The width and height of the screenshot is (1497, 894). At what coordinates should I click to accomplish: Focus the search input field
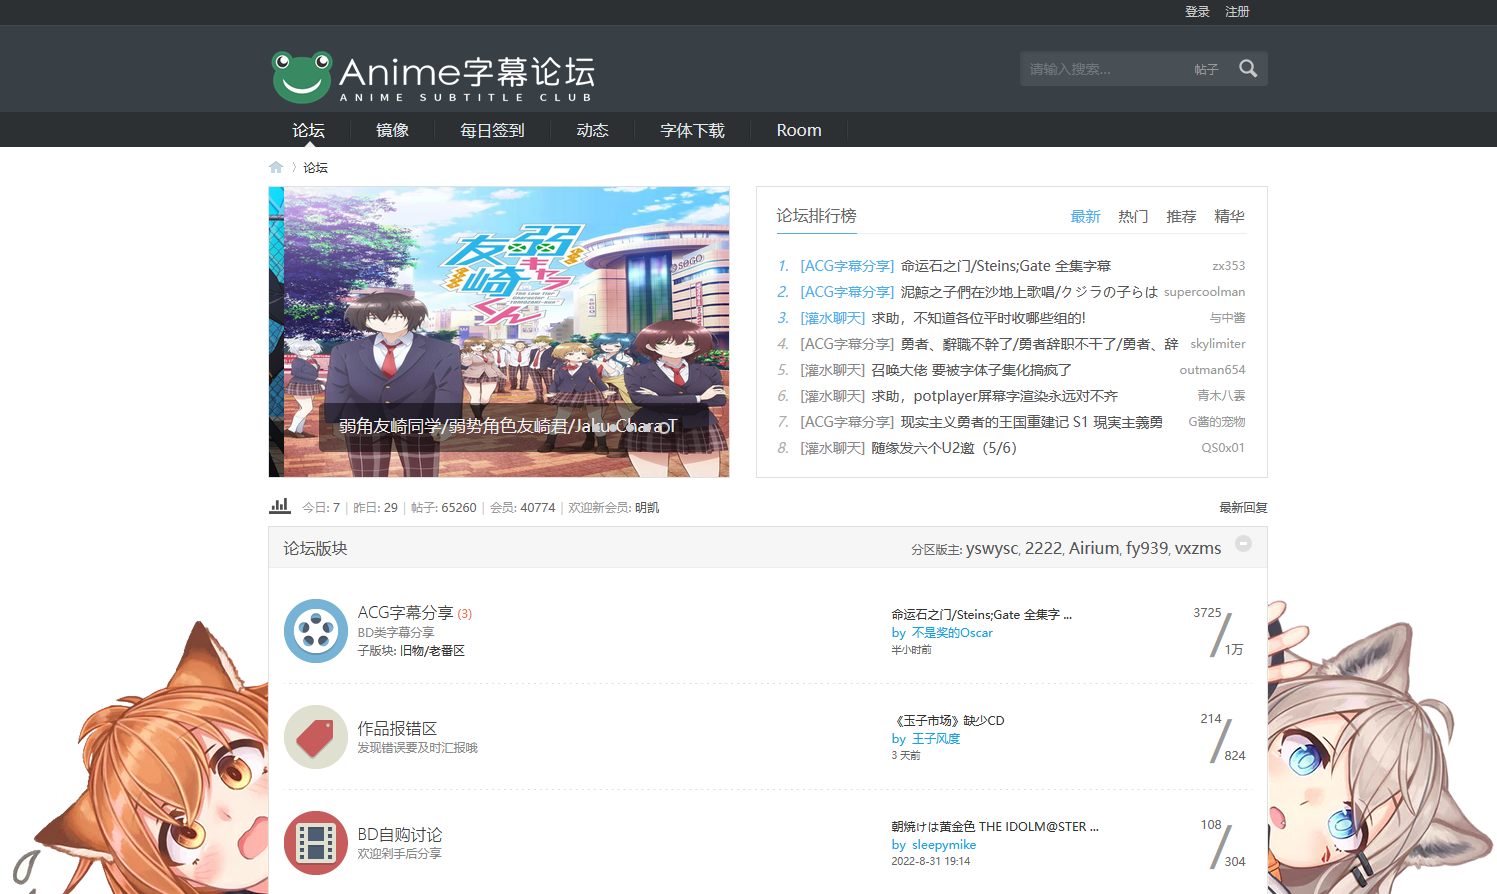1105,69
